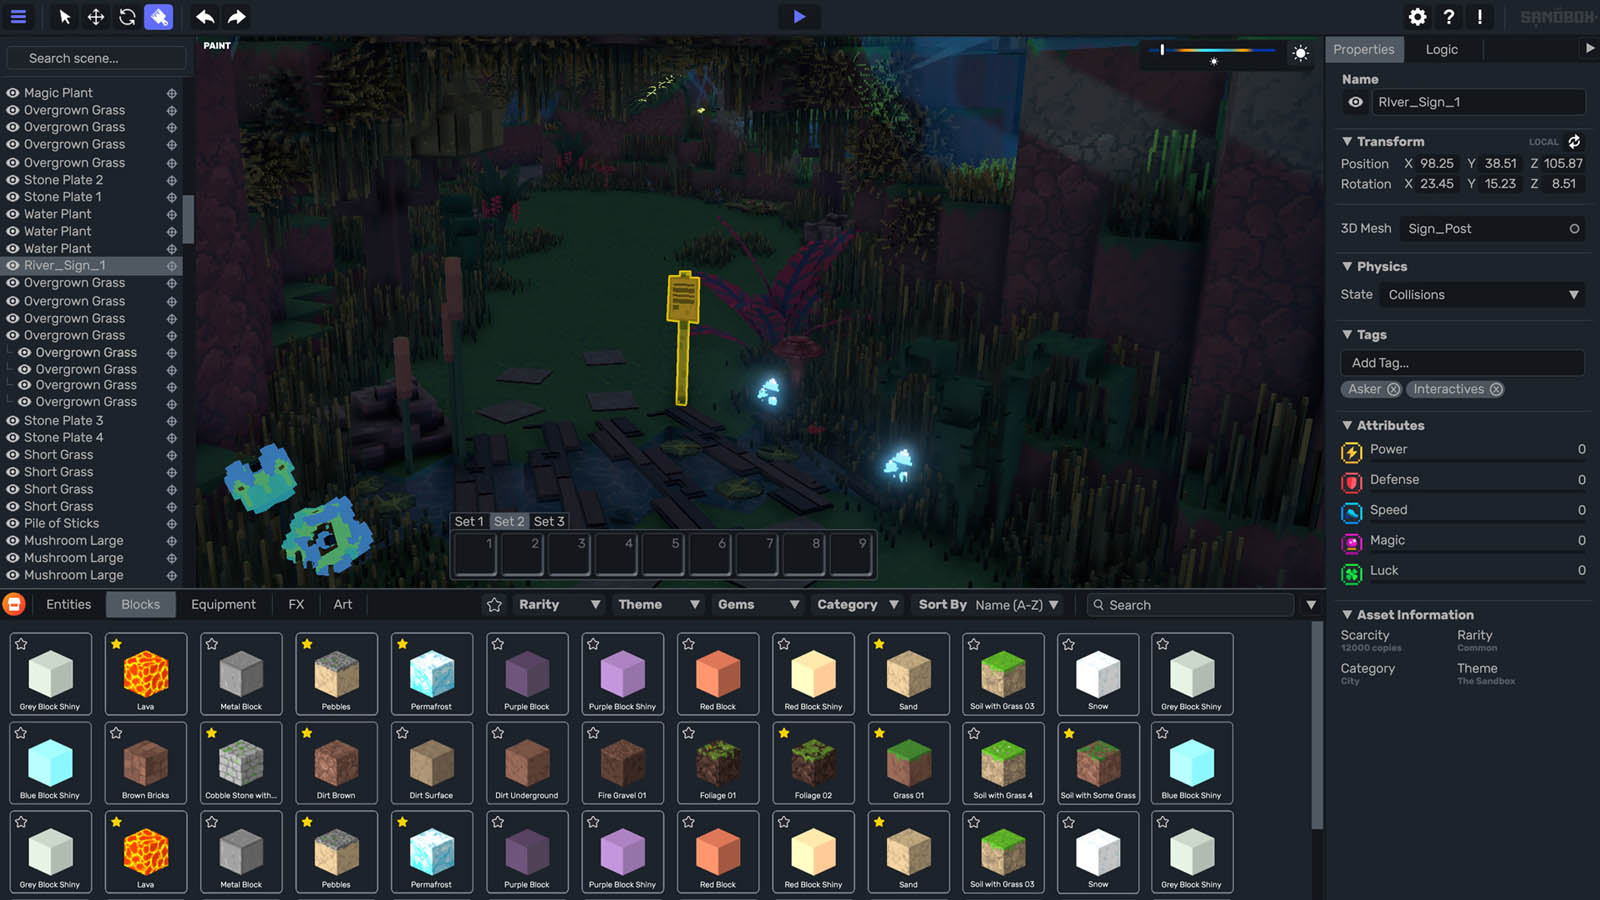This screenshot has width=1600, height=900.
Task: Select the Lava block thumbnail
Action: (x=145, y=673)
